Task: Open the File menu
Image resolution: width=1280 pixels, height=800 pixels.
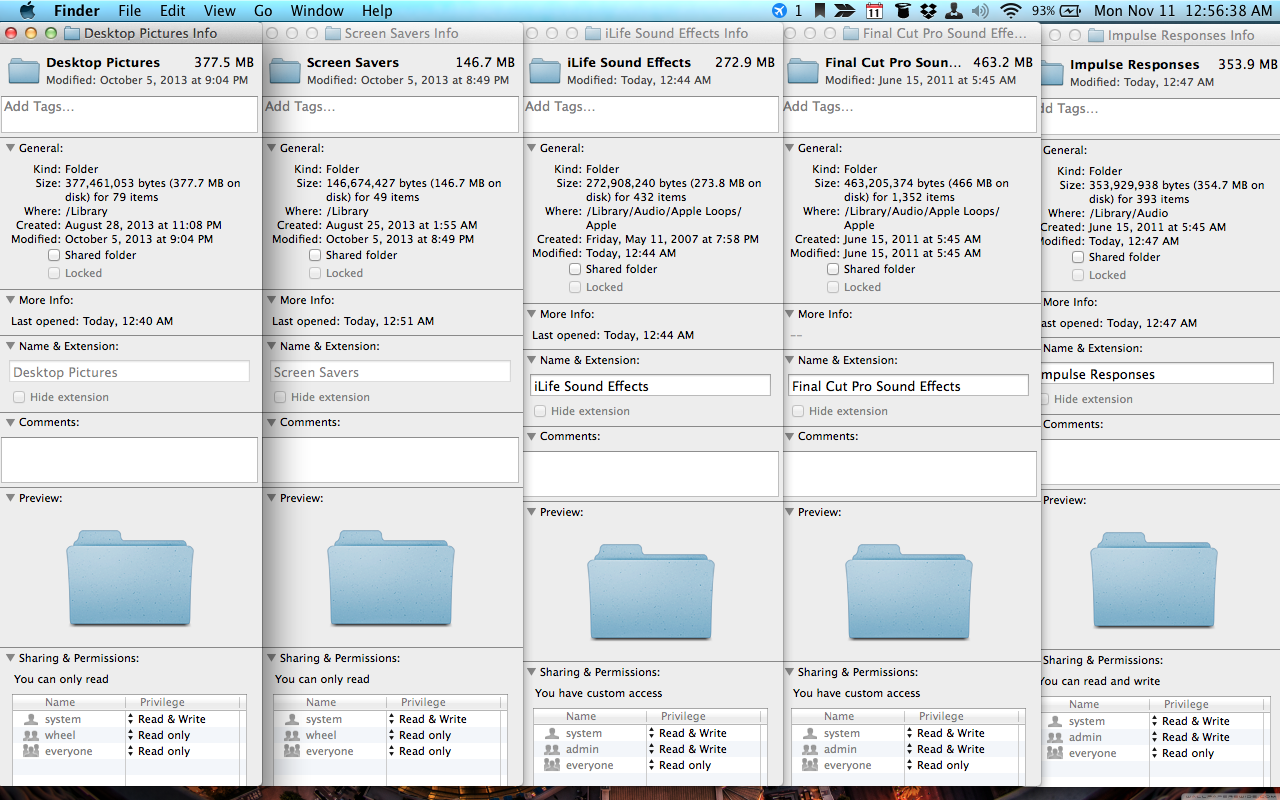Action: pyautogui.click(x=129, y=11)
